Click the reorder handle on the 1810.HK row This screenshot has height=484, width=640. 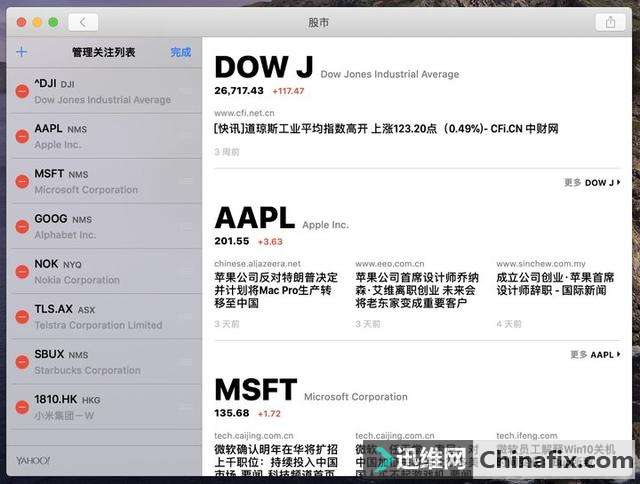pos(187,407)
